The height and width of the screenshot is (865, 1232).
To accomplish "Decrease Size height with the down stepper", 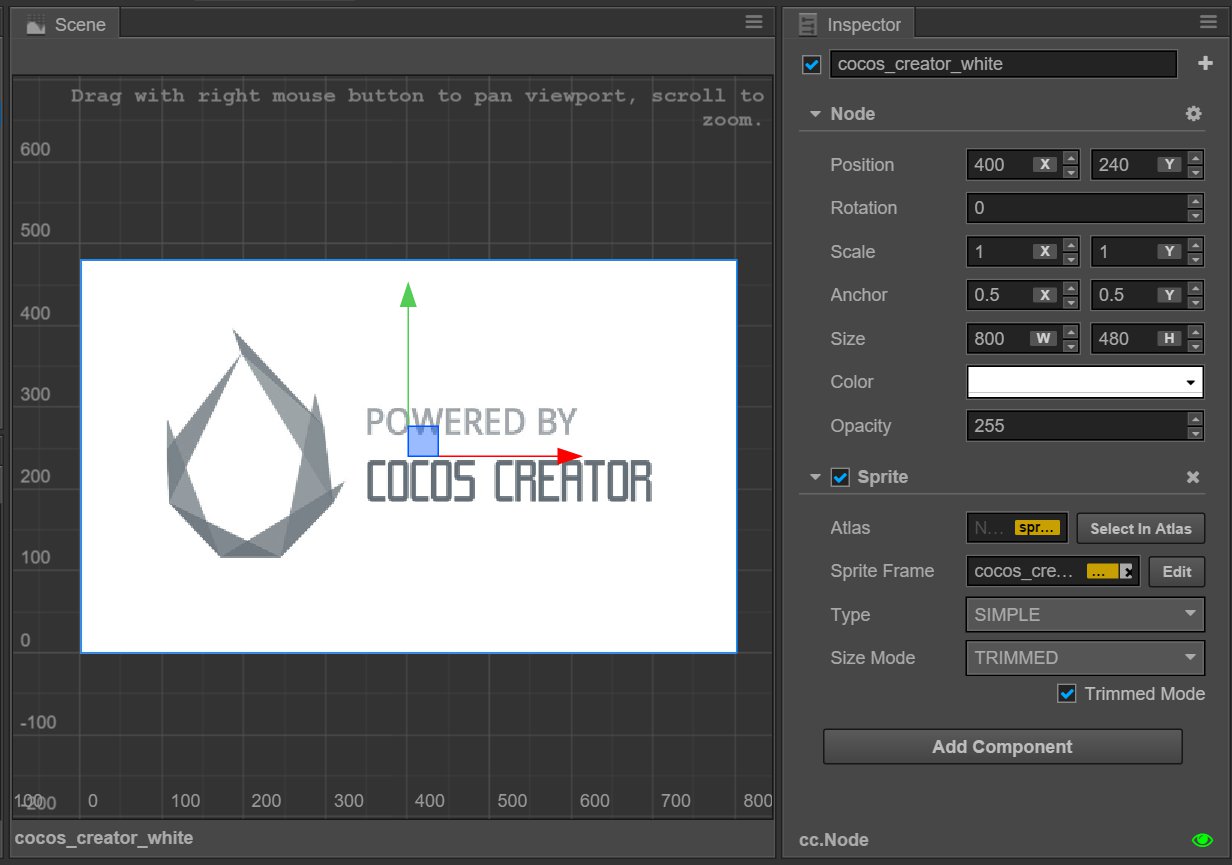I will 1195,347.
